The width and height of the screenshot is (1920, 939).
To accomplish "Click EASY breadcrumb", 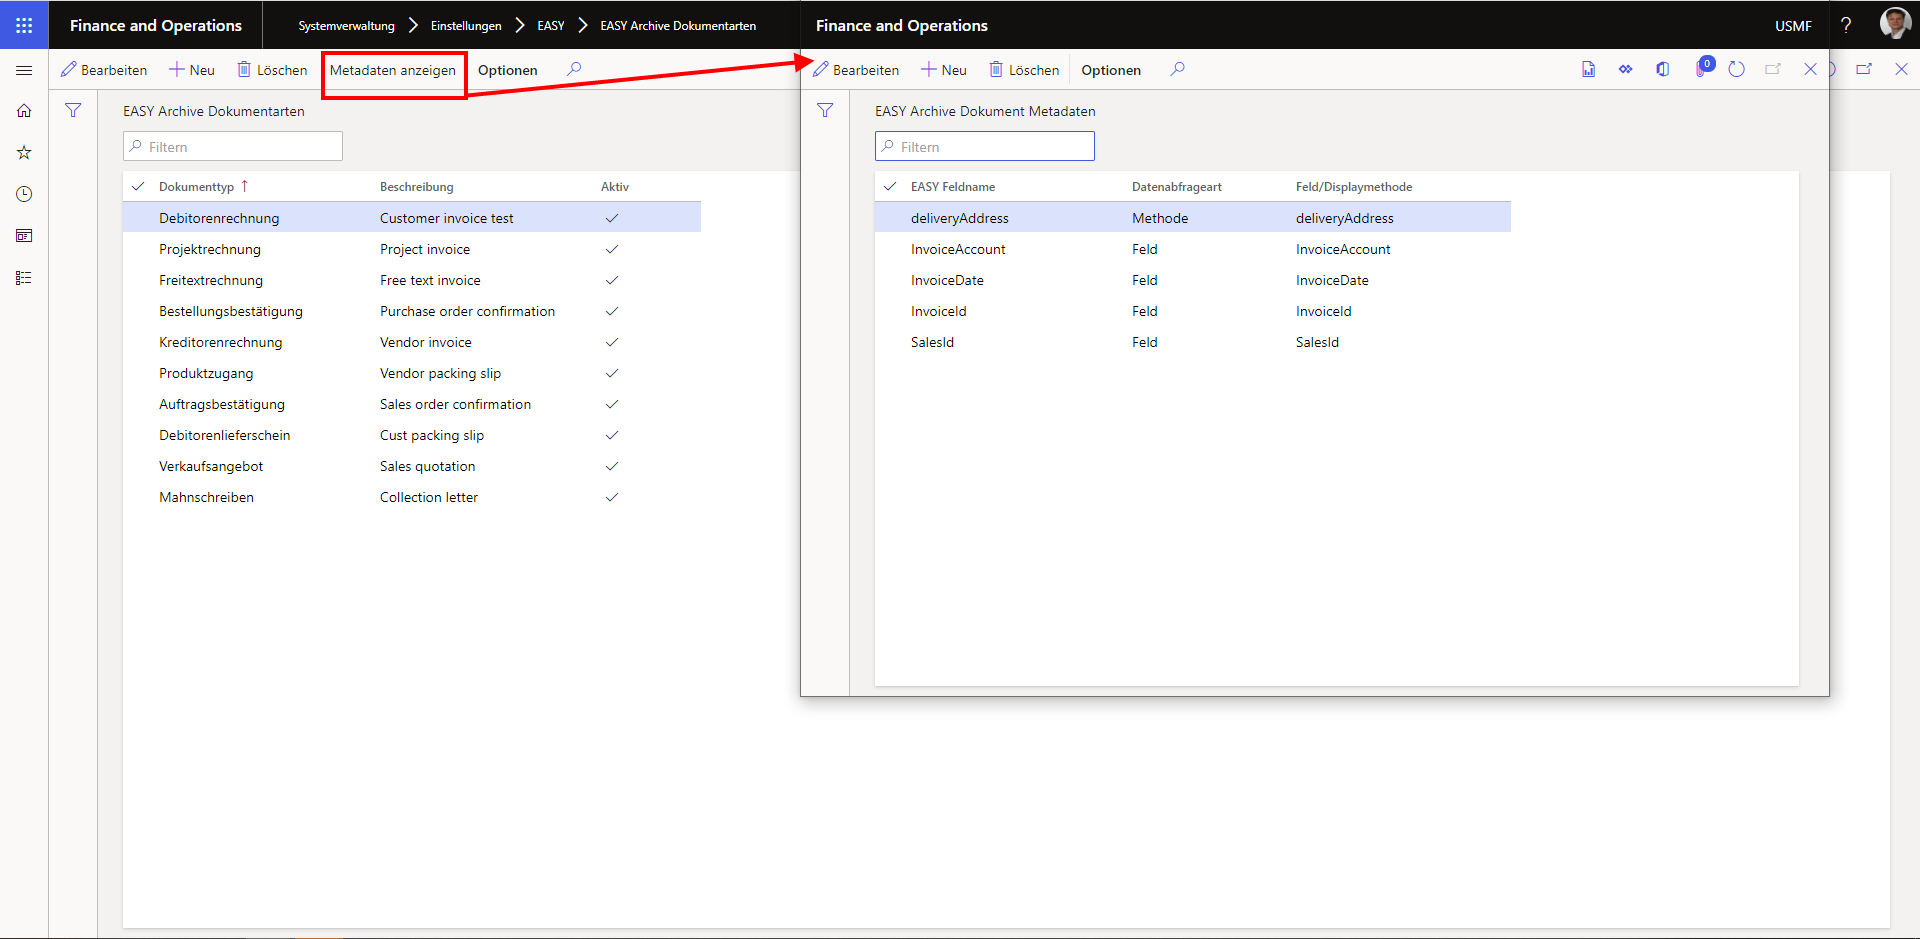I will point(551,26).
